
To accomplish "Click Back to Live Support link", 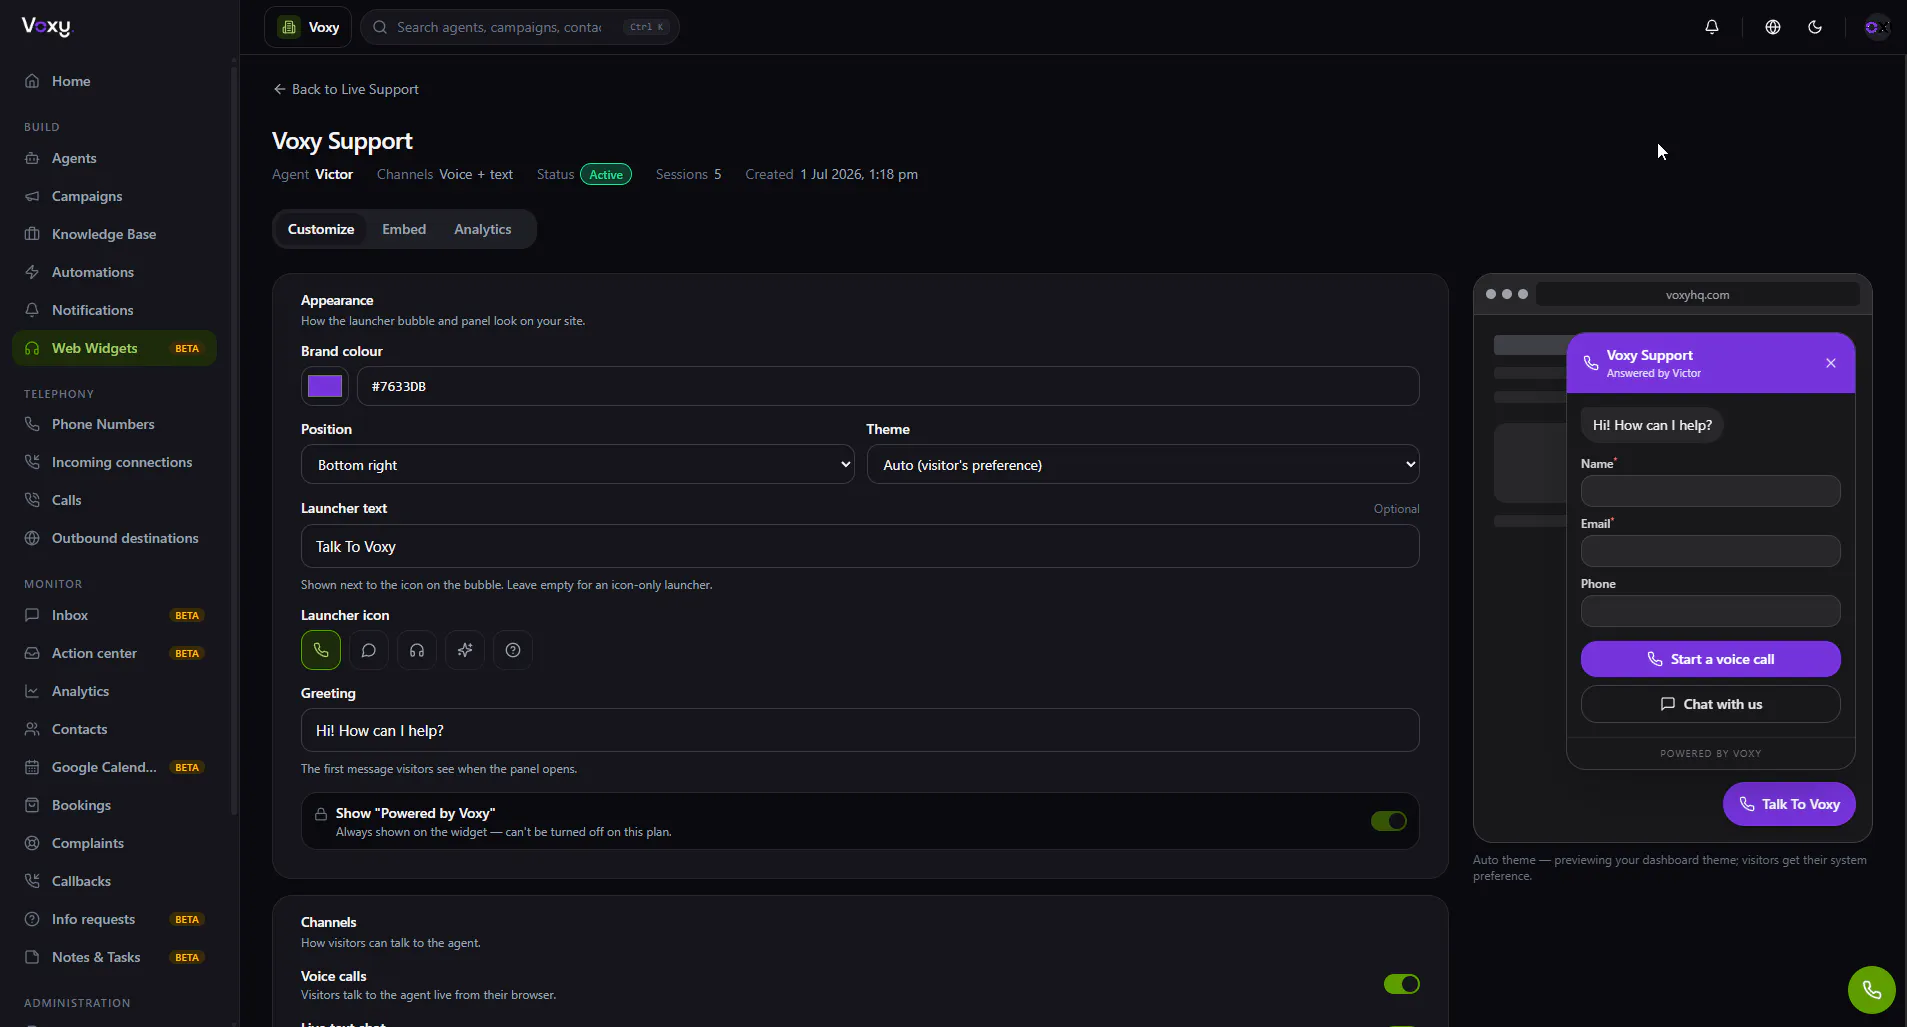I will pos(346,89).
